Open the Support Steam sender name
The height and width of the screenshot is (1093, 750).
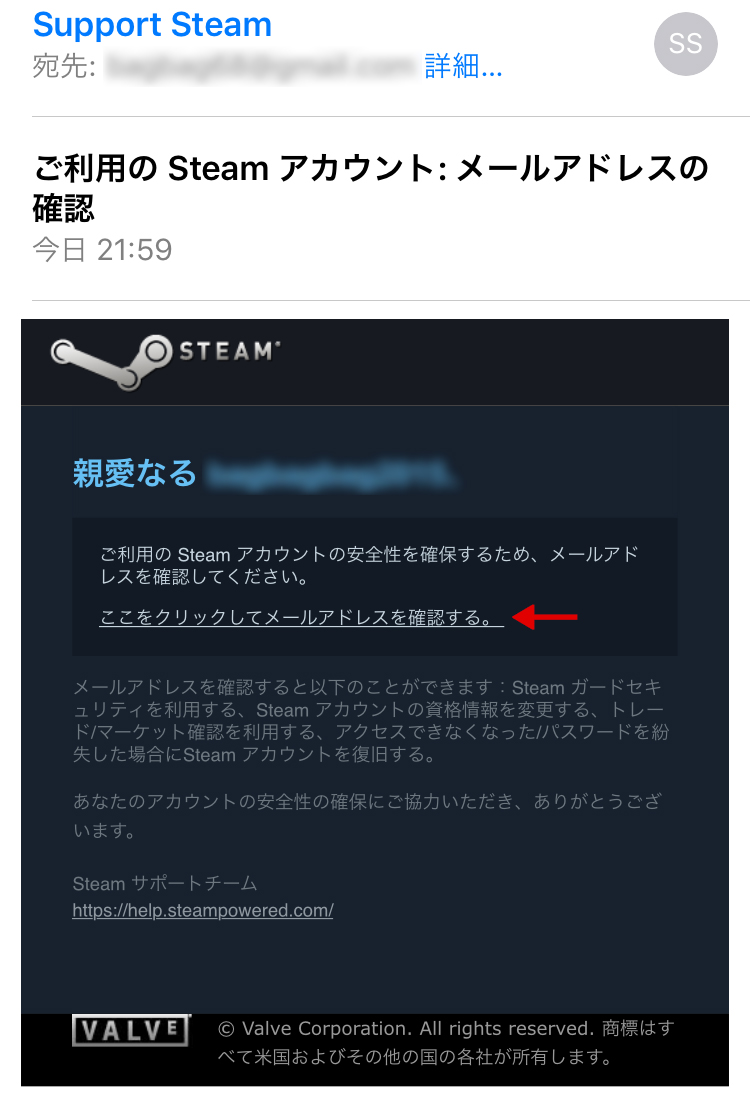152,24
